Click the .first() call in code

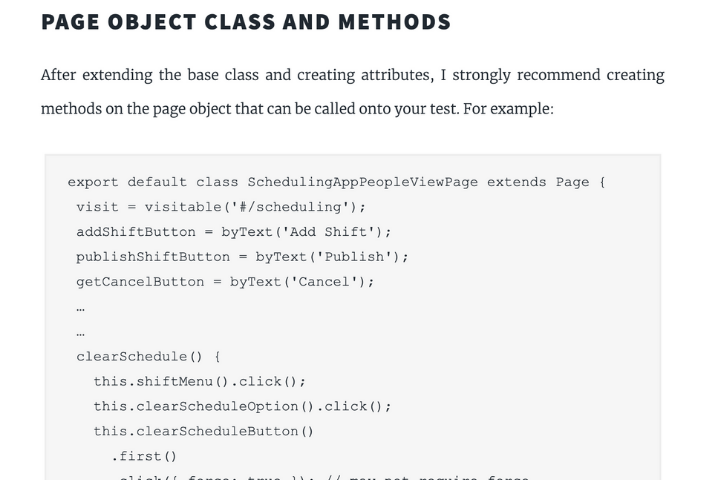point(144,456)
